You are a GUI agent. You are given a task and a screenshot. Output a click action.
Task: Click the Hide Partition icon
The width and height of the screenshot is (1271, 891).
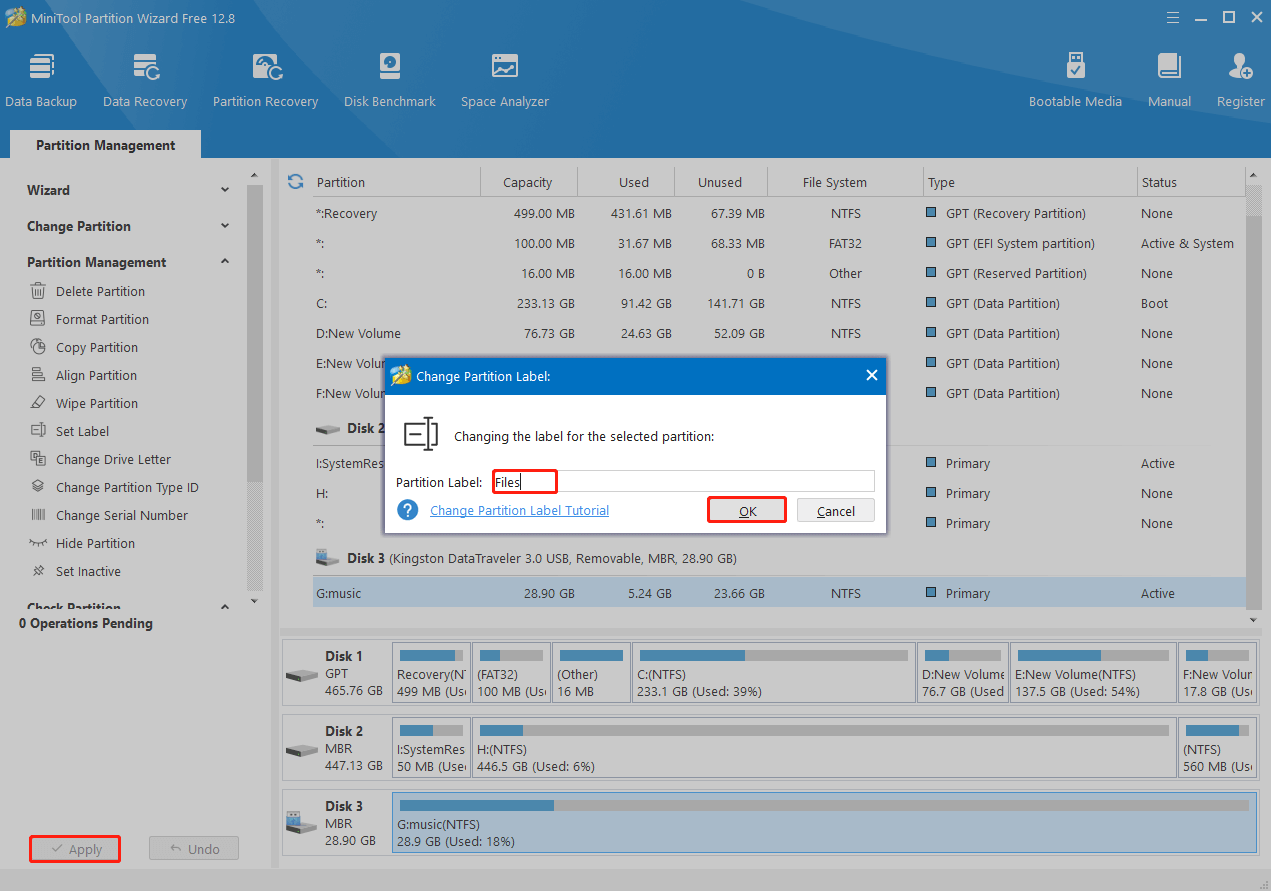pyautogui.click(x=38, y=543)
